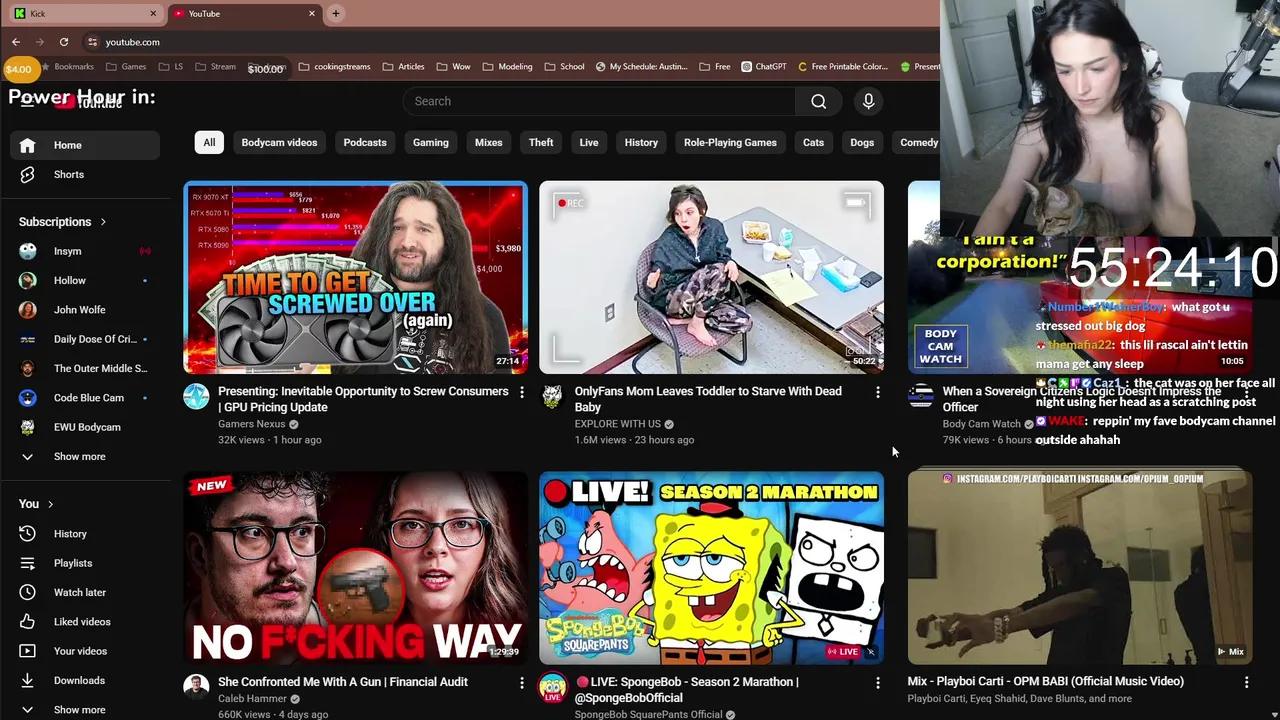
Task: Filter by Gaming chip
Action: 431,142
